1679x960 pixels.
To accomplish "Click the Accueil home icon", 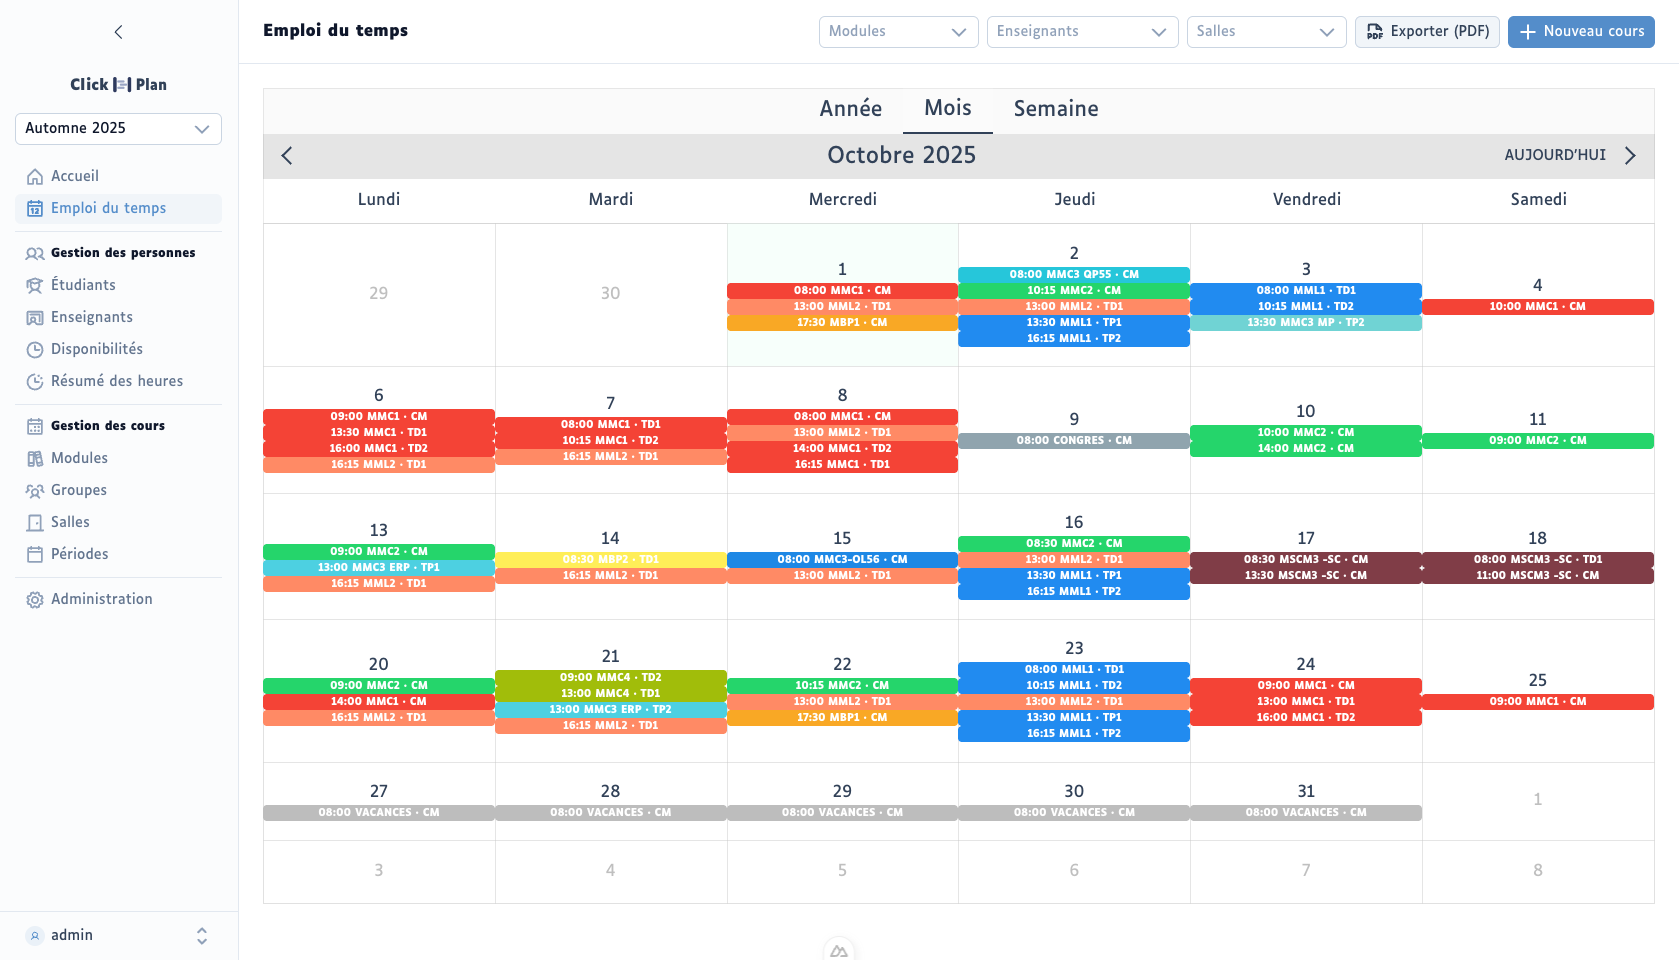I will pos(35,177).
